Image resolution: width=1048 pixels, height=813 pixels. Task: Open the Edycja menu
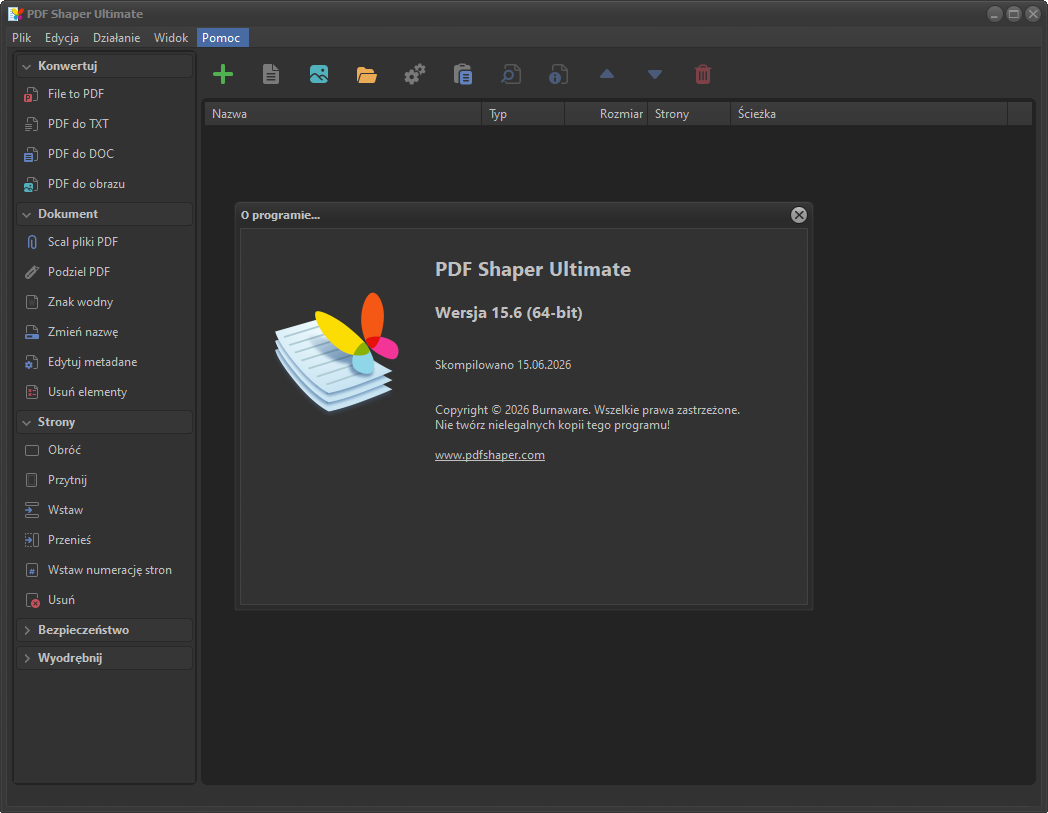(61, 37)
